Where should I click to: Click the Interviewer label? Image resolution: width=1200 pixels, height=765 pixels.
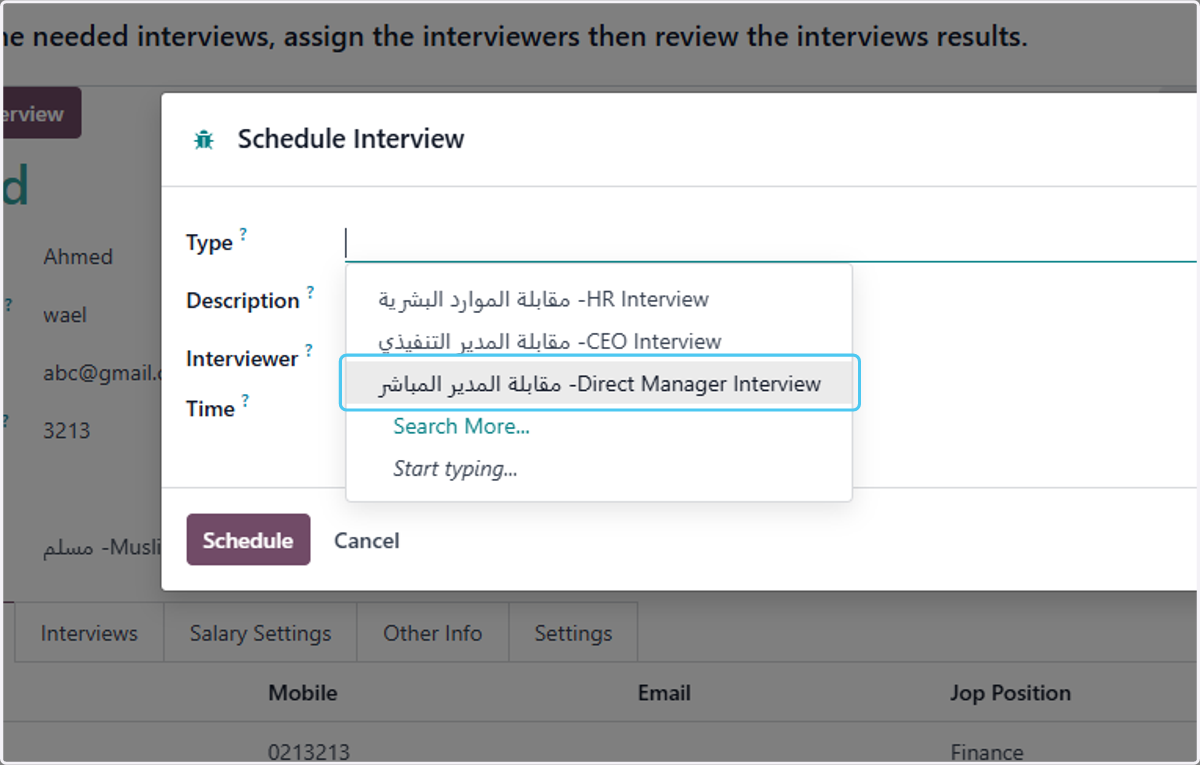pos(242,359)
